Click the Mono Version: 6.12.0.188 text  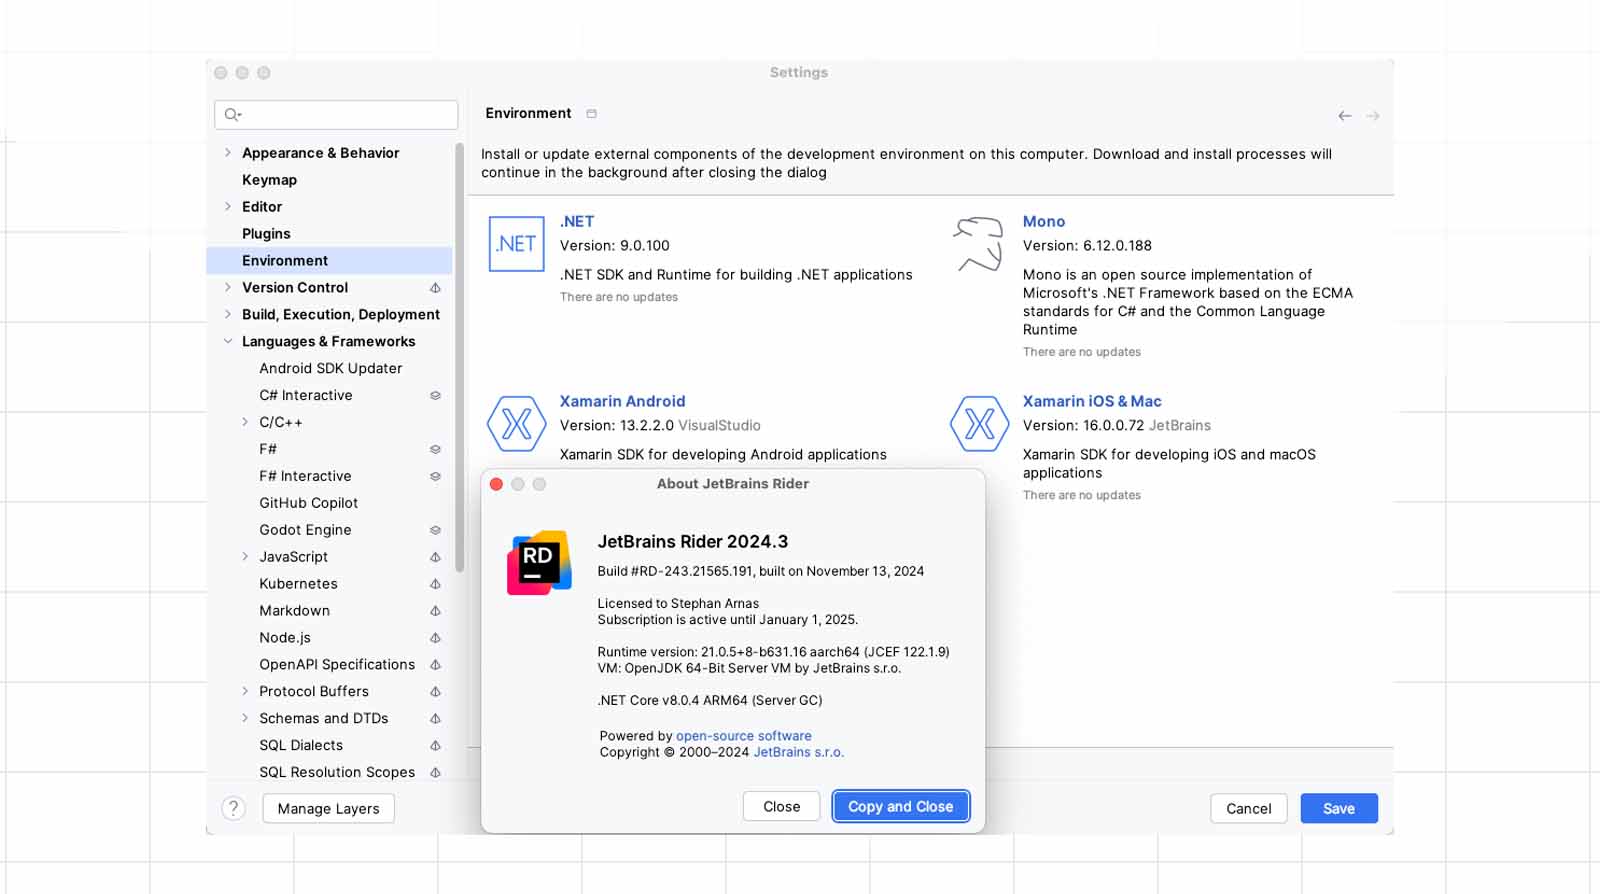click(x=1087, y=246)
